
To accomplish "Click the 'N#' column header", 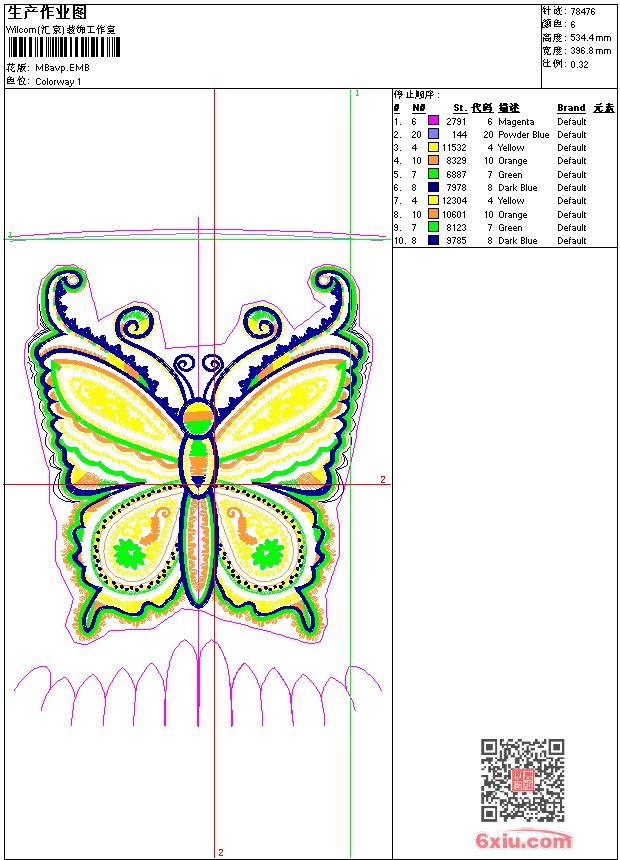I will 419,108.
